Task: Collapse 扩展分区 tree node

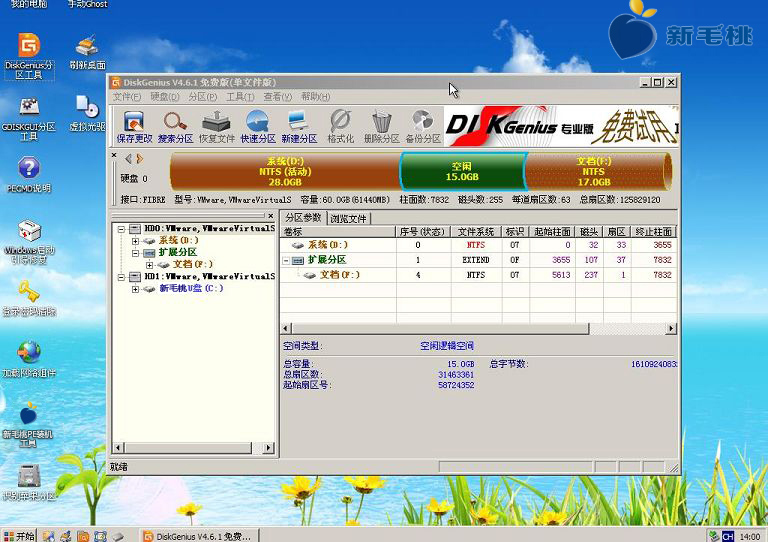Action: (x=136, y=253)
